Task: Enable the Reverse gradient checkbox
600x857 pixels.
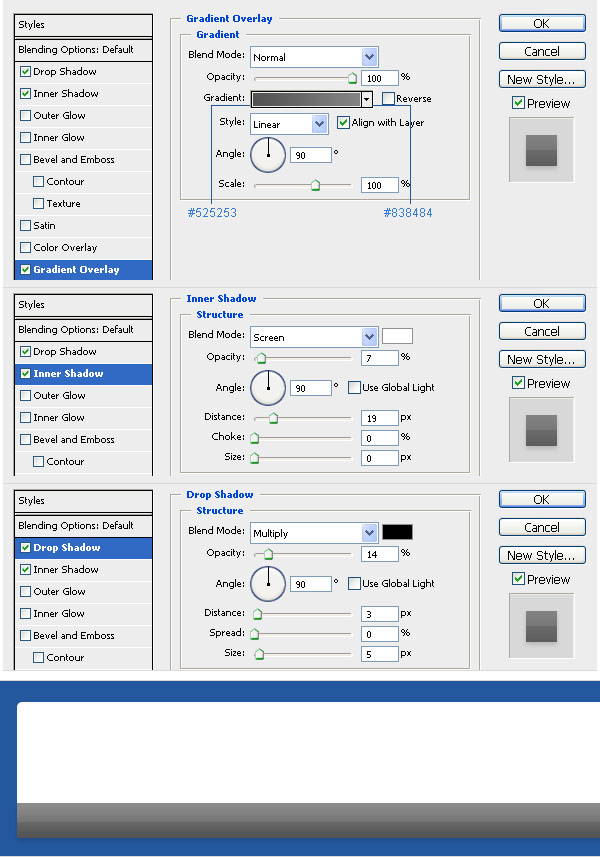Action: [x=388, y=99]
